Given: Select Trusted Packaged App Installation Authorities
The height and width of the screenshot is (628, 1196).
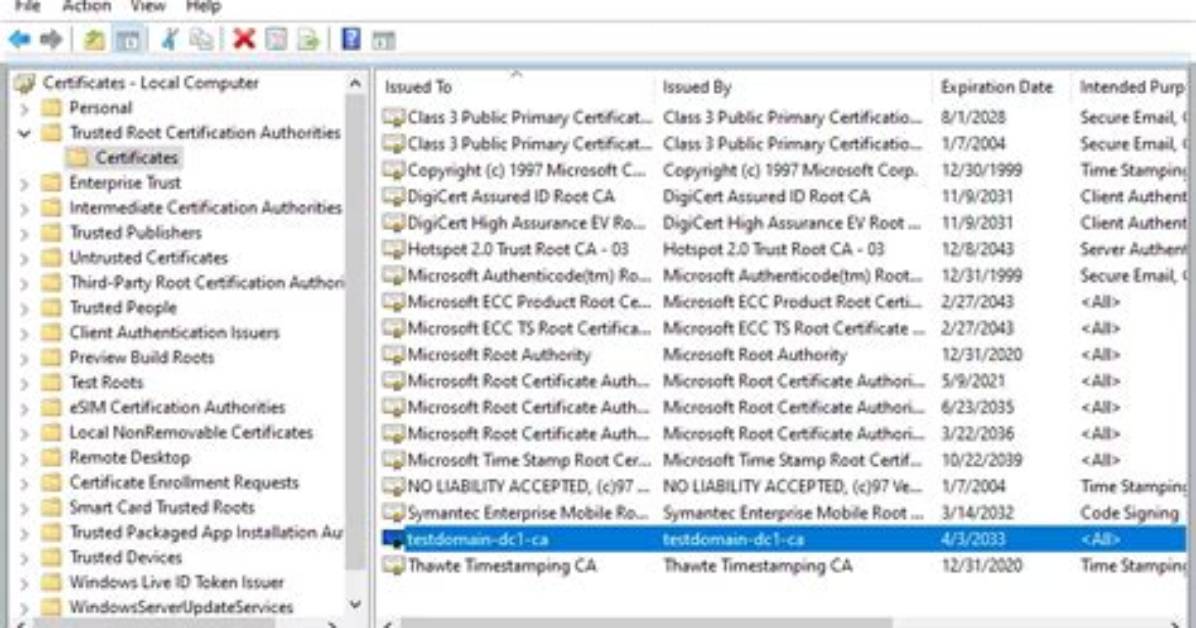Looking at the screenshot, I should tap(206, 533).
